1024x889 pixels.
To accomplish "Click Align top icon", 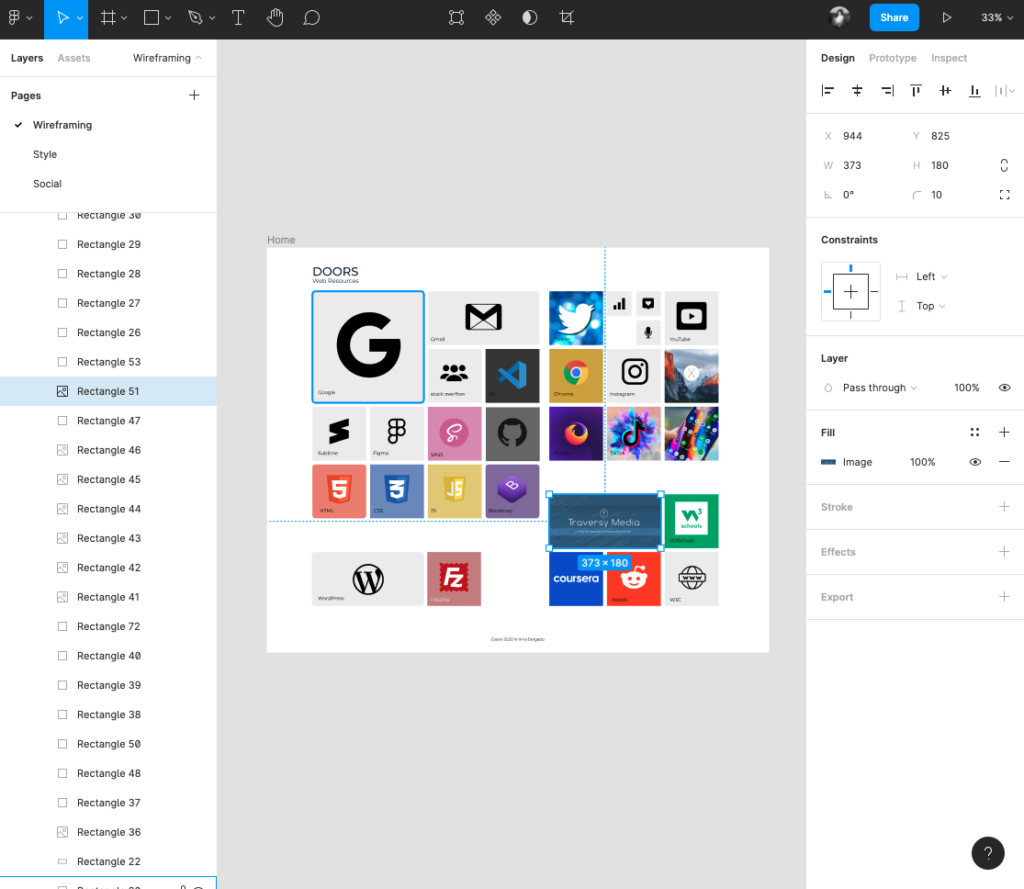I will click(916, 91).
